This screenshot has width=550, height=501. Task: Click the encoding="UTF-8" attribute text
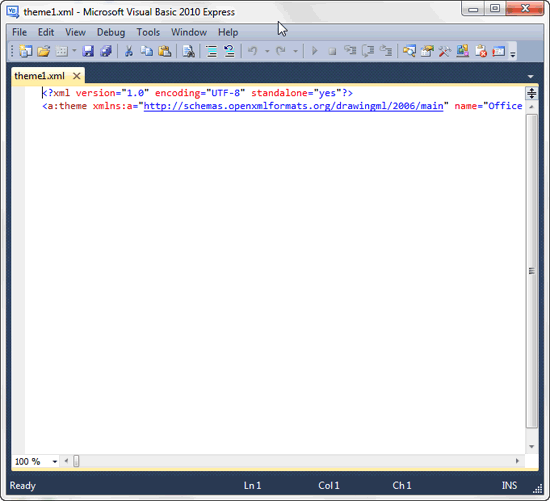[200, 93]
